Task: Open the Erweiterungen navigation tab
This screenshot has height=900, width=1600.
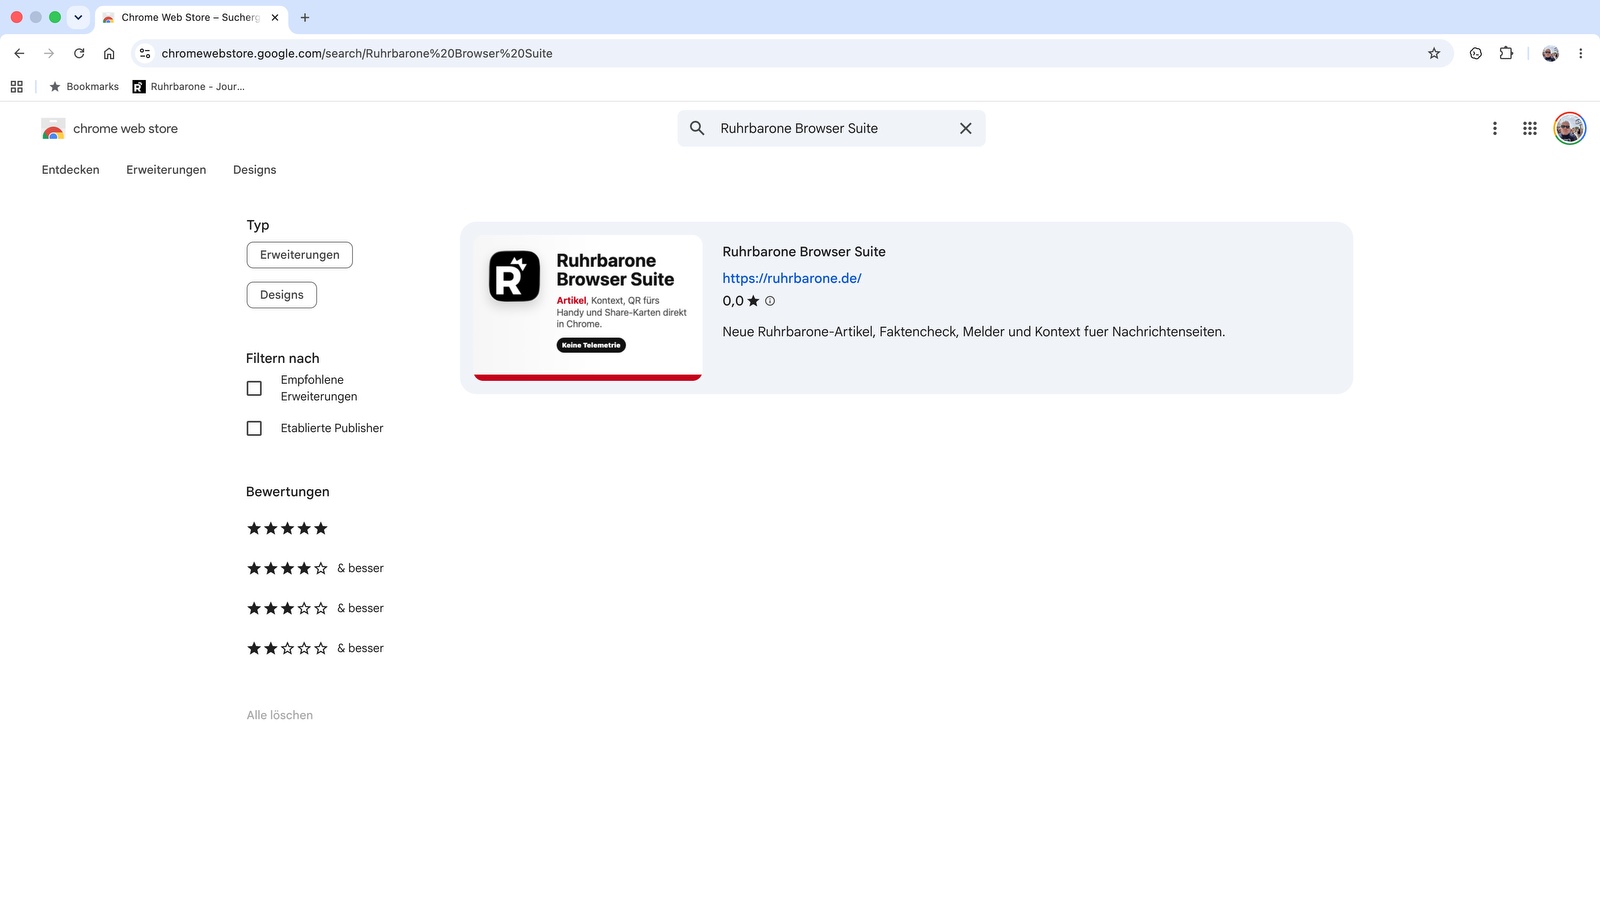Action: pyautogui.click(x=166, y=170)
